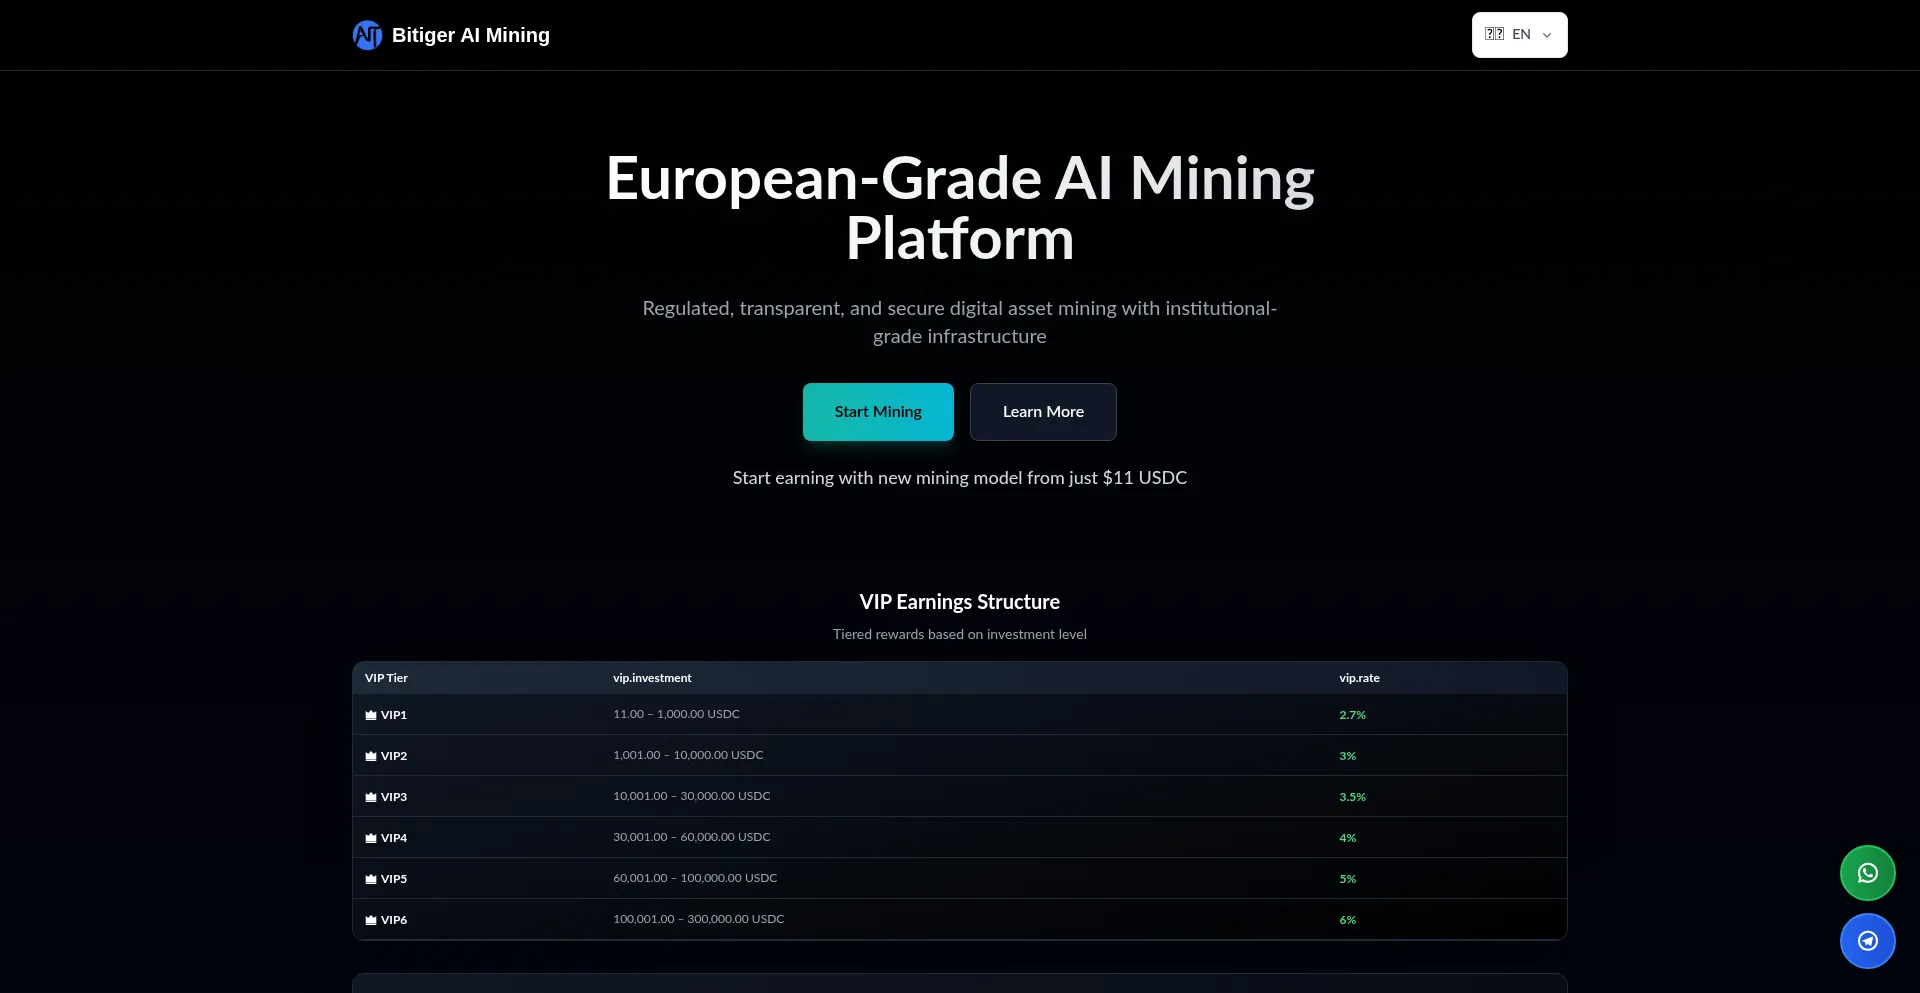Viewport: 1920px width, 993px height.
Task: Click the VIP Tier column header
Action: (386, 678)
